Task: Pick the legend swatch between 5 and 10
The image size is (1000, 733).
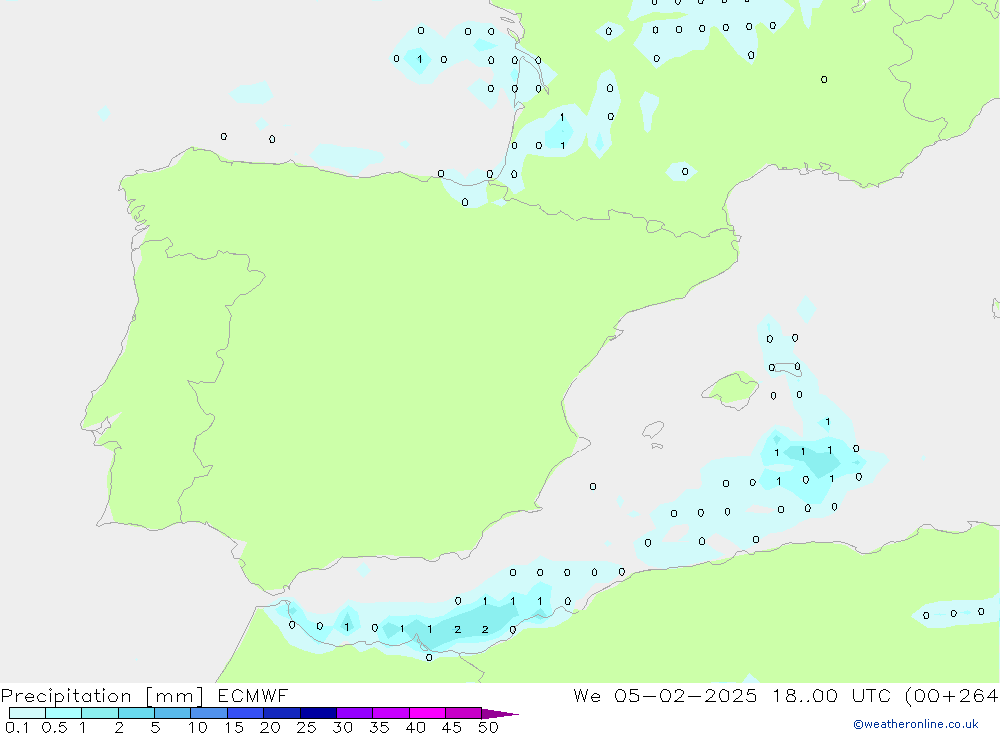Action: [x=172, y=713]
